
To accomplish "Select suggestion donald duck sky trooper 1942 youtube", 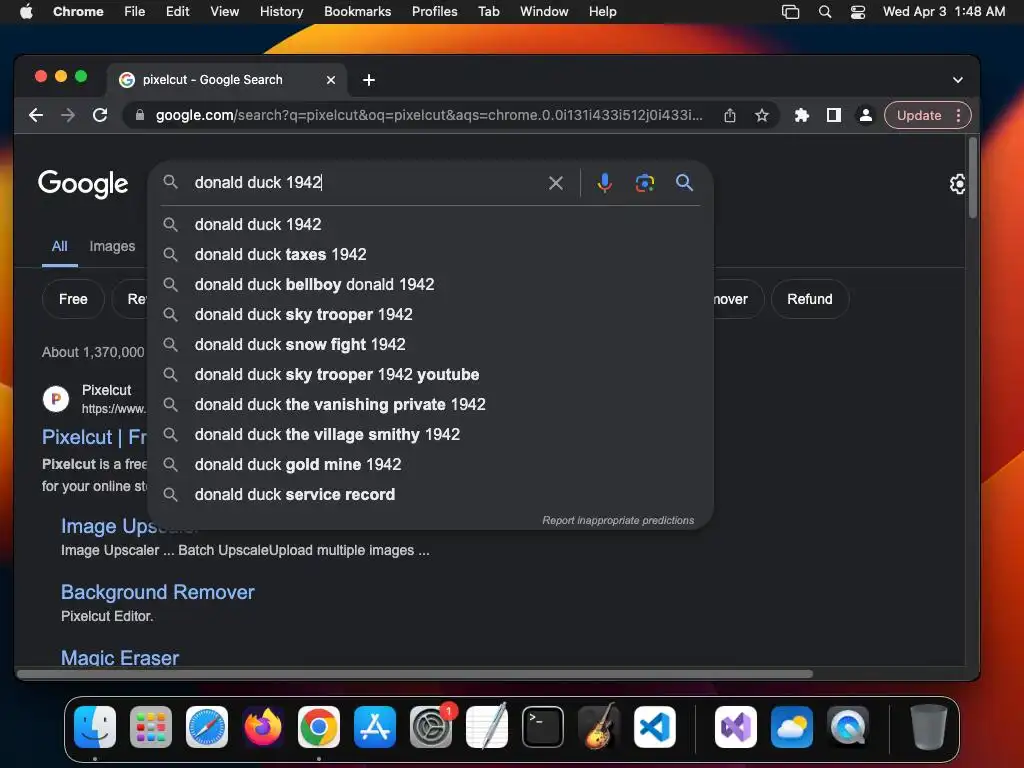I will (430, 374).
